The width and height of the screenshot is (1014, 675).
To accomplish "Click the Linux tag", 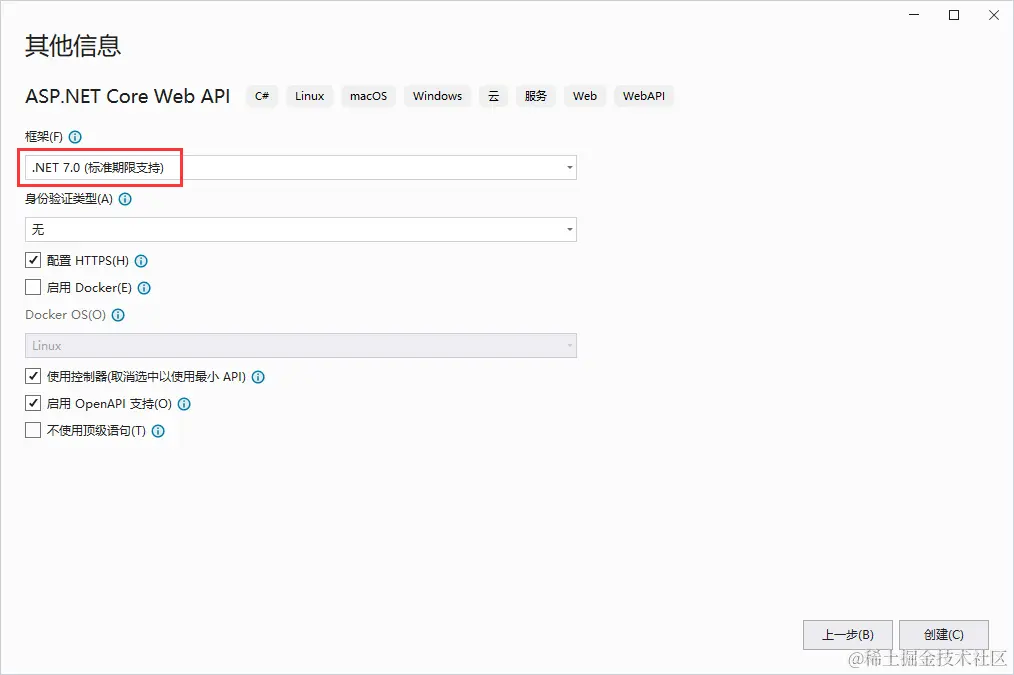I will point(310,96).
